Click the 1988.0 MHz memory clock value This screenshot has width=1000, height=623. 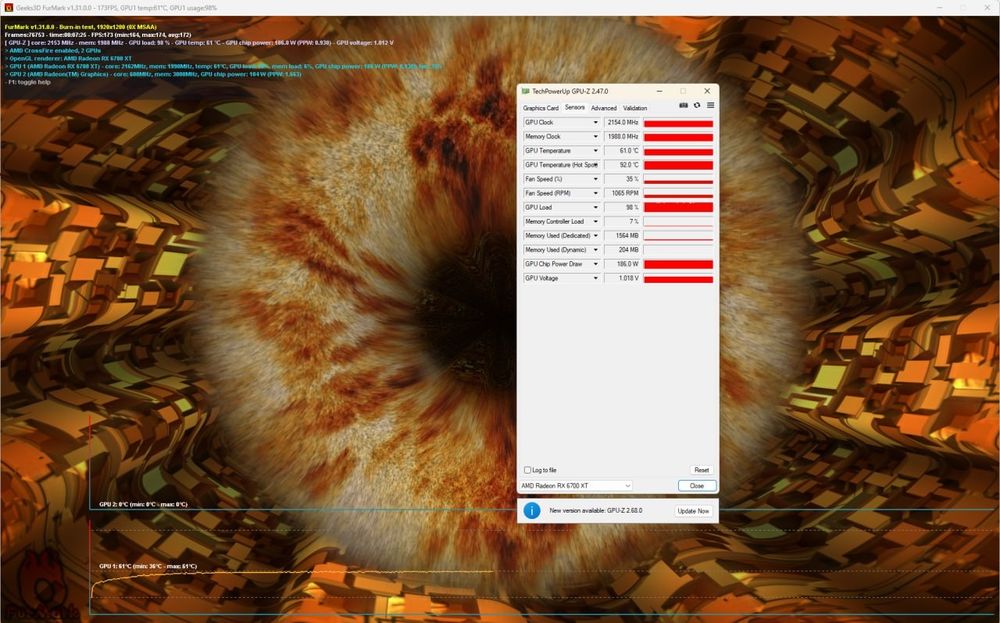(622, 136)
